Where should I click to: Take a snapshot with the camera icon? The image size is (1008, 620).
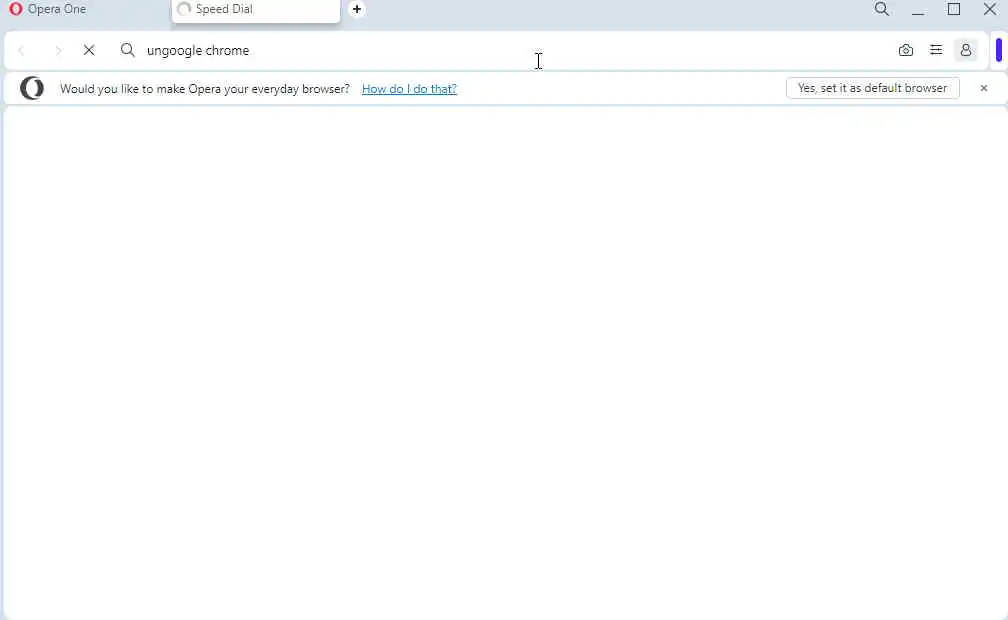click(906, 50)
